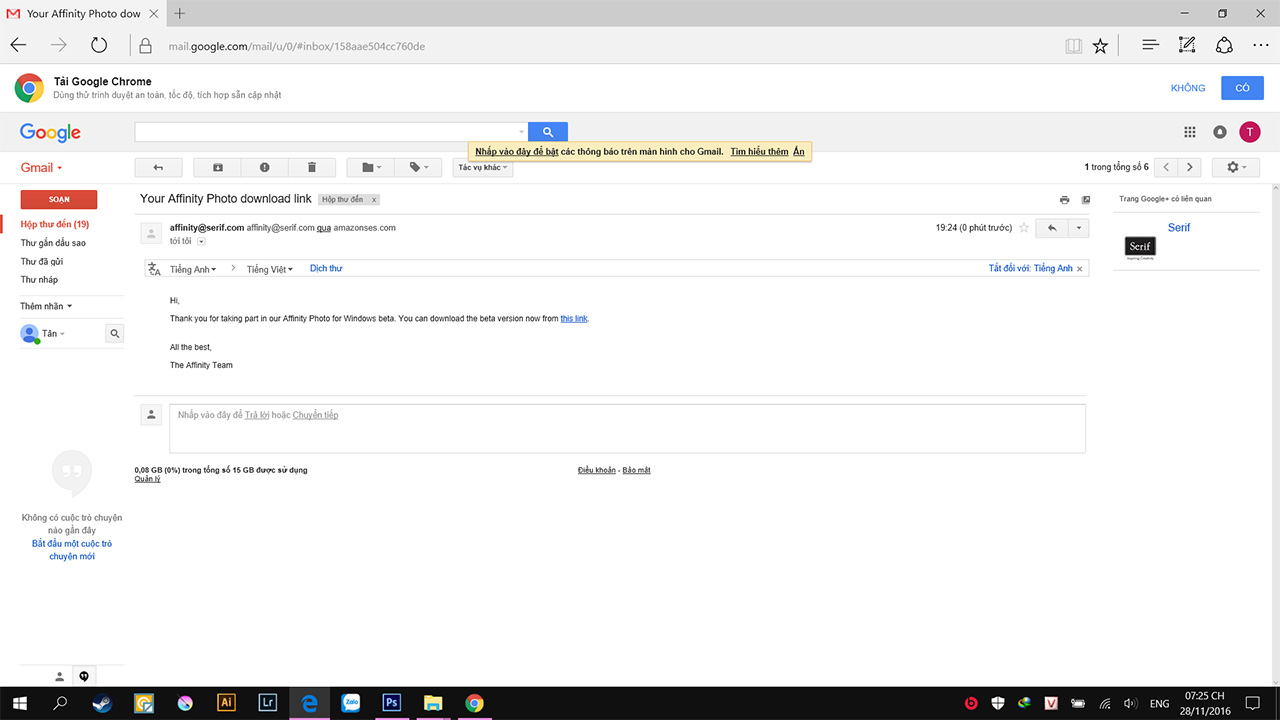Screen dimensions: 1280x720
Task: Click 'Tắt đối với: Tiếng Anh'
Action: (1030, 269)
